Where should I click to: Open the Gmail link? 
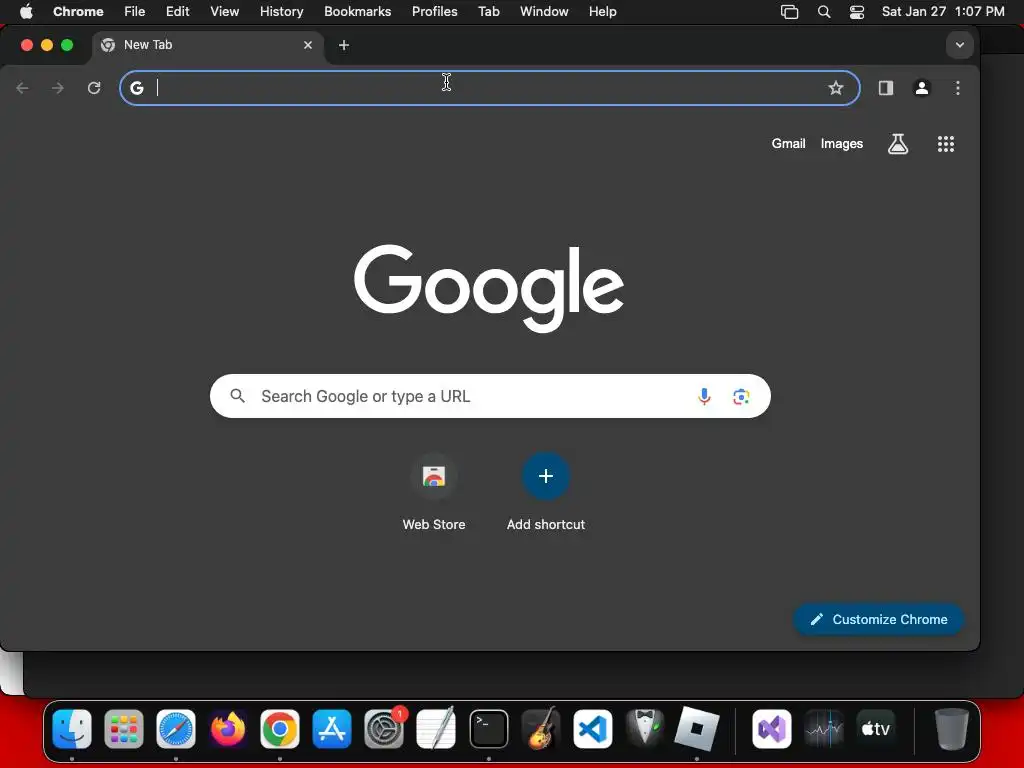pos(788,144)
